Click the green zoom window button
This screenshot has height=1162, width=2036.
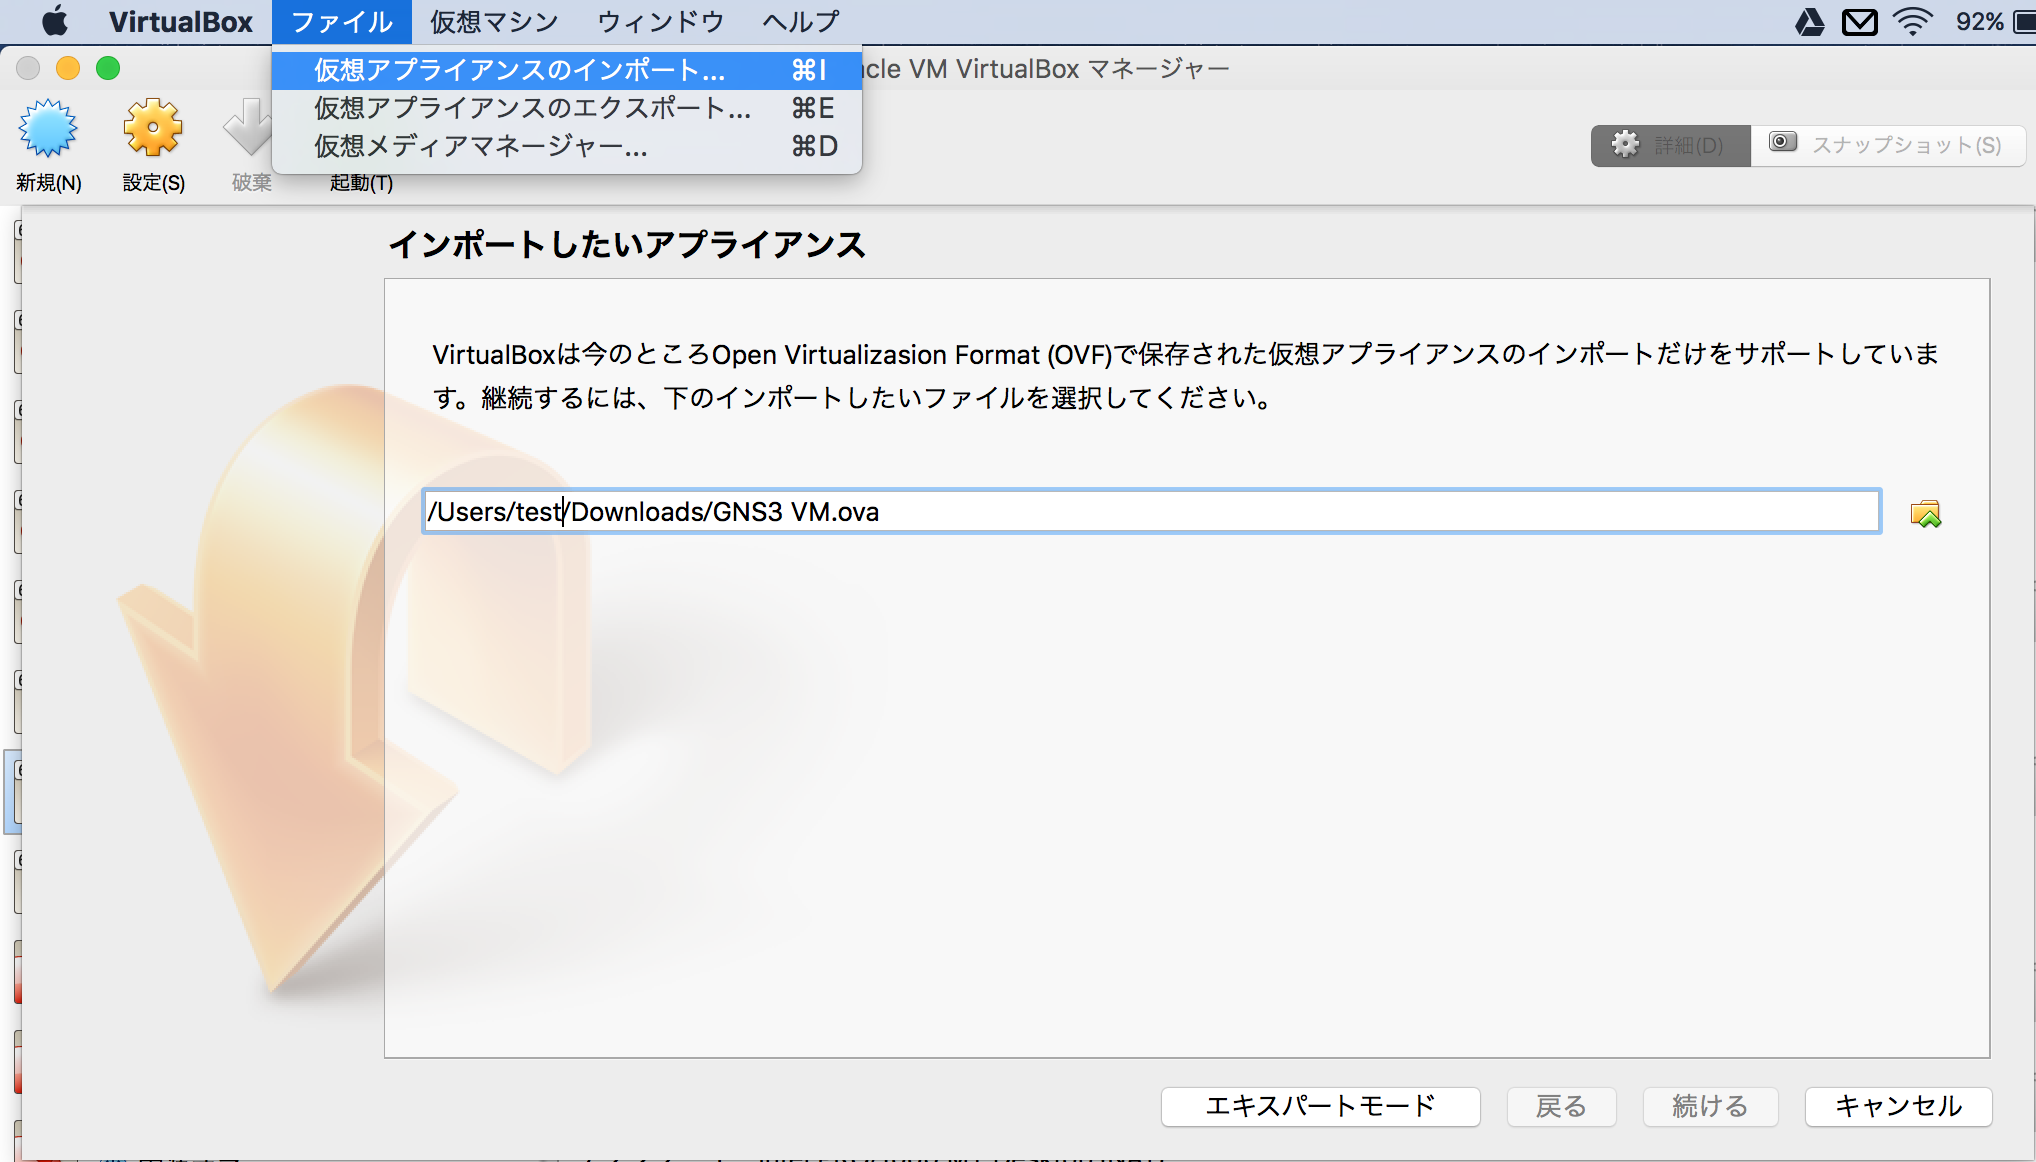108,68
